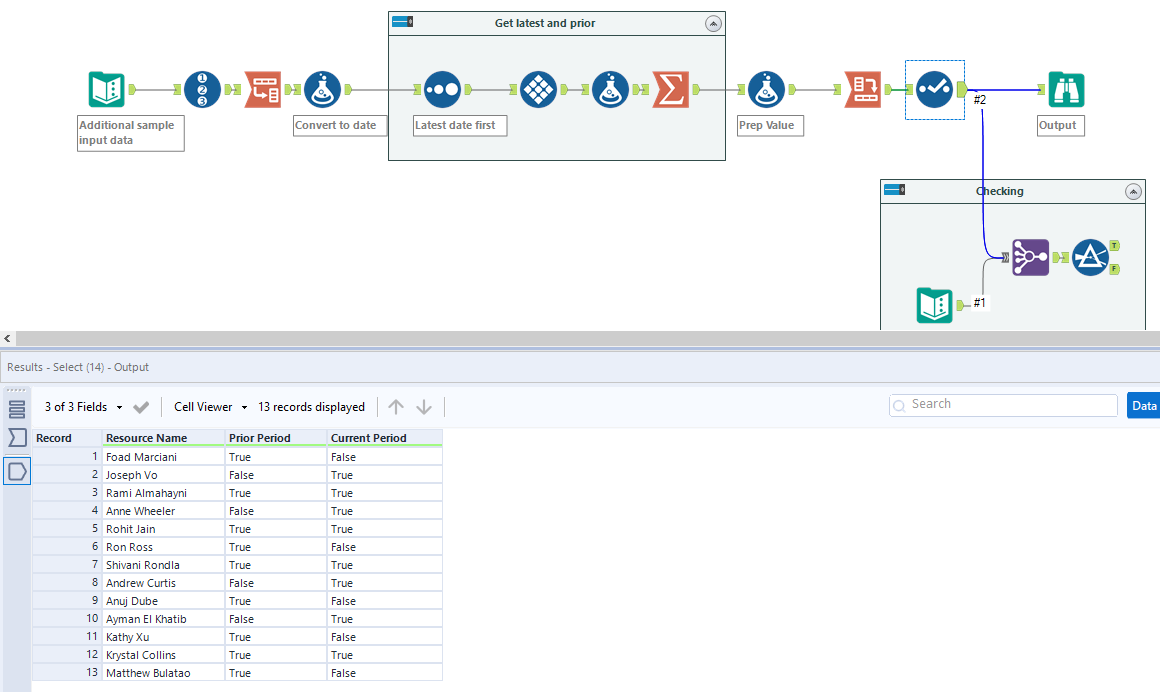Select the Browse tool labeled Output

pyautogui.click(x=1065, y=90)
